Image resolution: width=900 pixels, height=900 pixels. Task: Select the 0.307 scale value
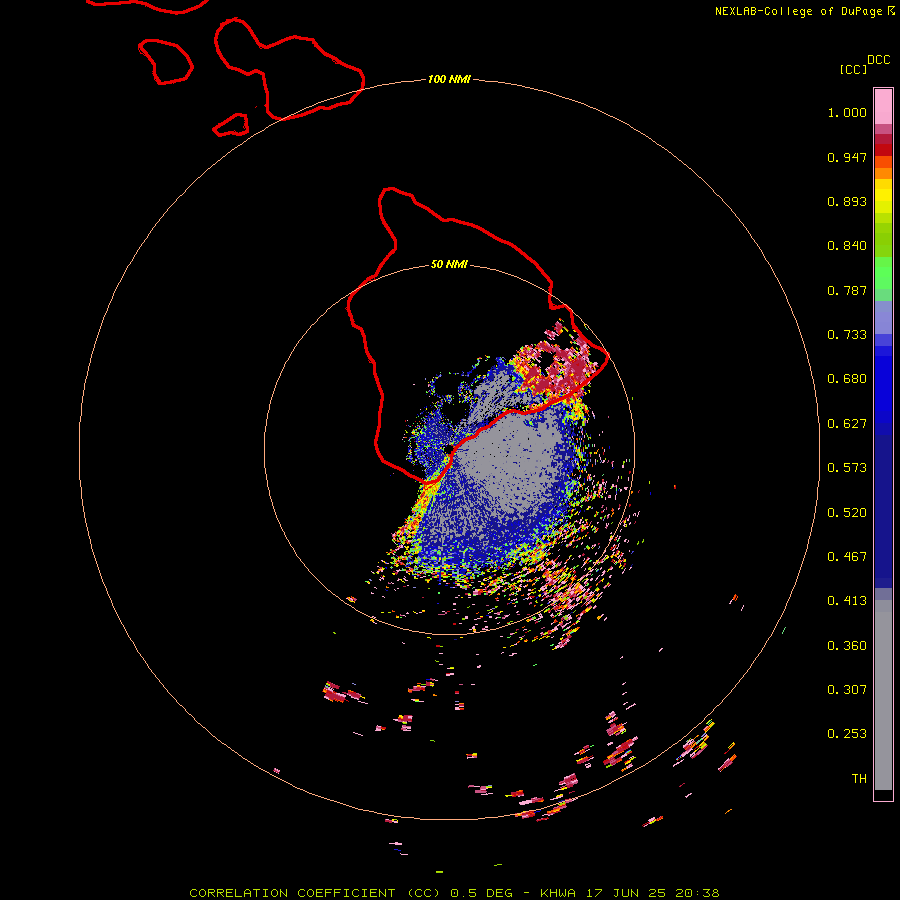847,690
